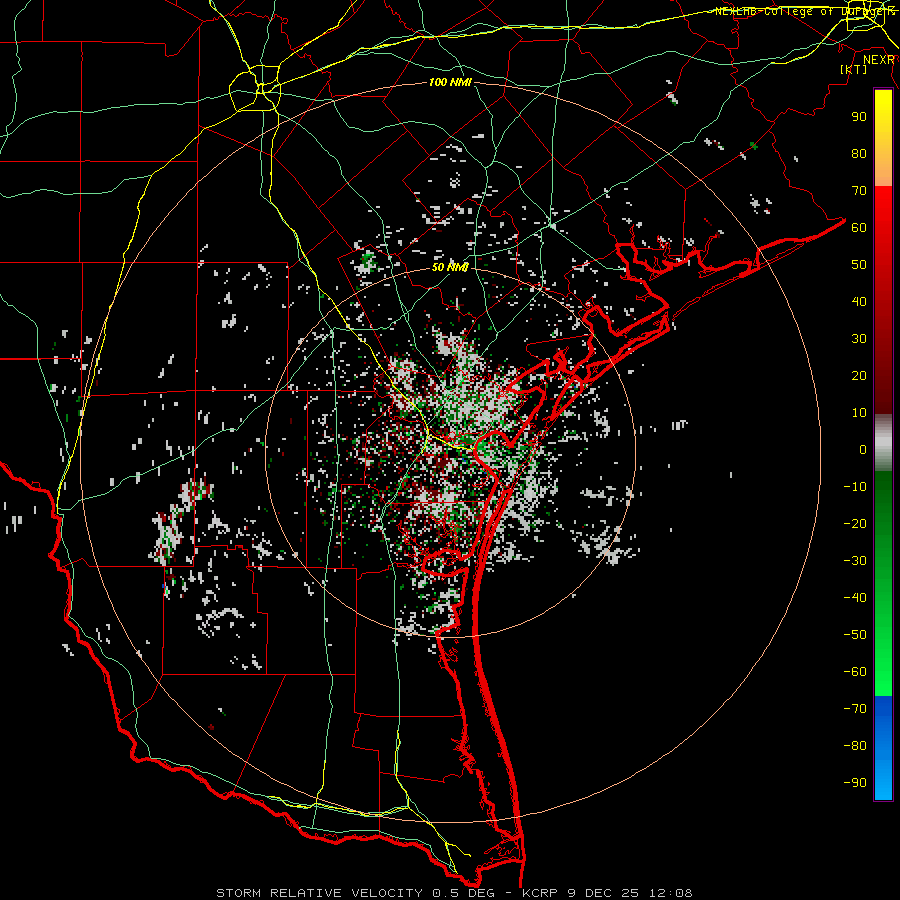The height and width of the screenshot is (900, 900).
Task: Click the positive 10 color scale label
Action: tap(859, 413)
